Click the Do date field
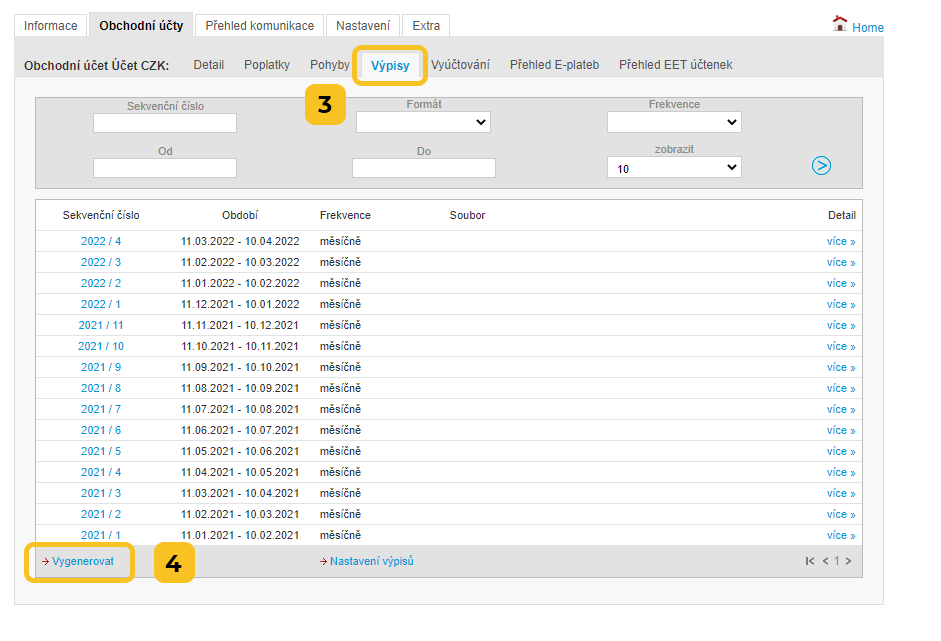 [424, 168]
